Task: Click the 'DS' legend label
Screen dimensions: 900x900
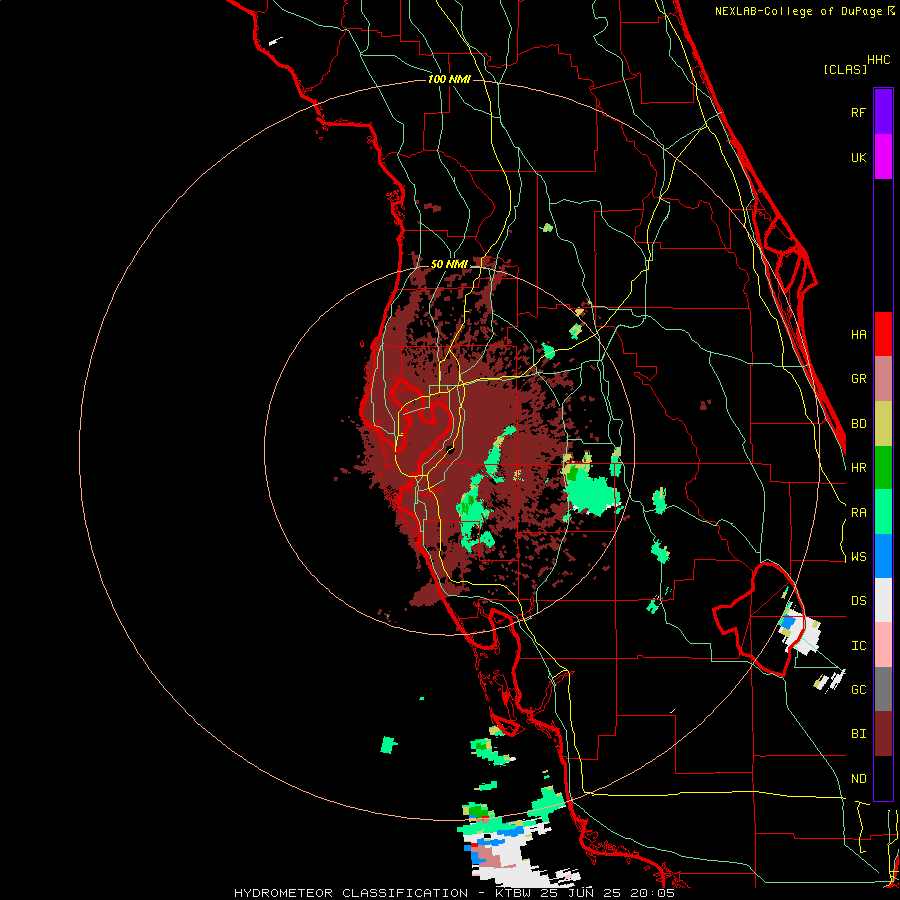Action: tap(858, 601)
